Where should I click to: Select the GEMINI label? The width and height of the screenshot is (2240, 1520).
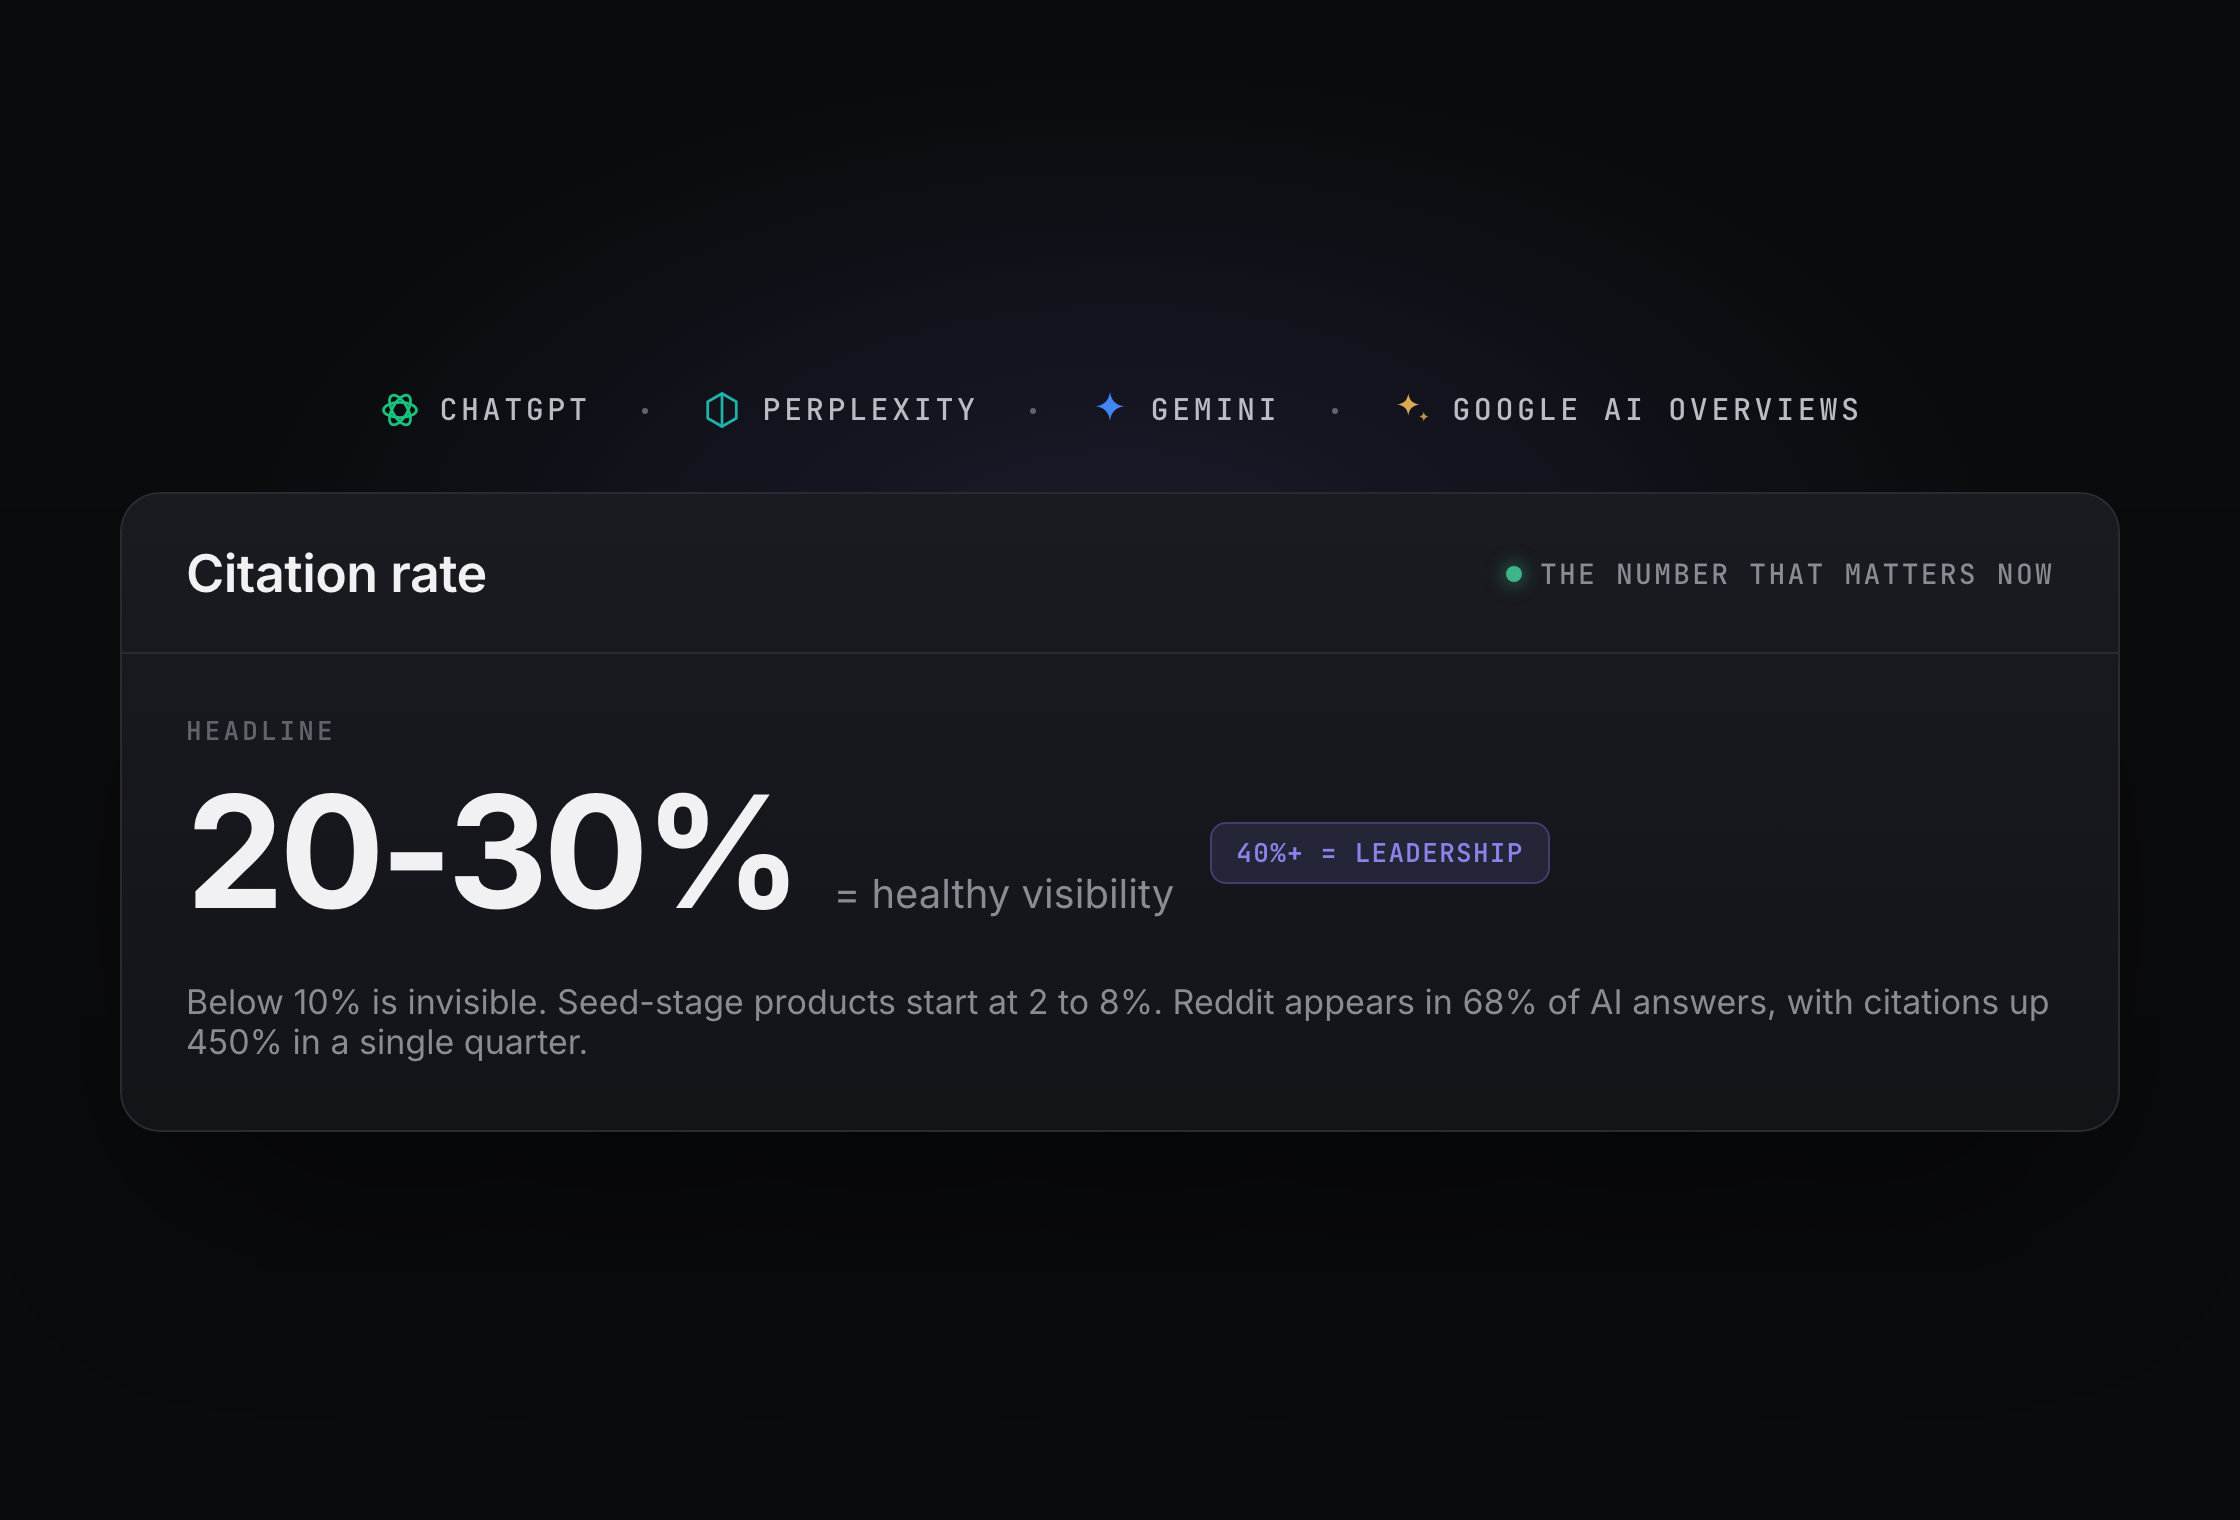pos(1215,410)
